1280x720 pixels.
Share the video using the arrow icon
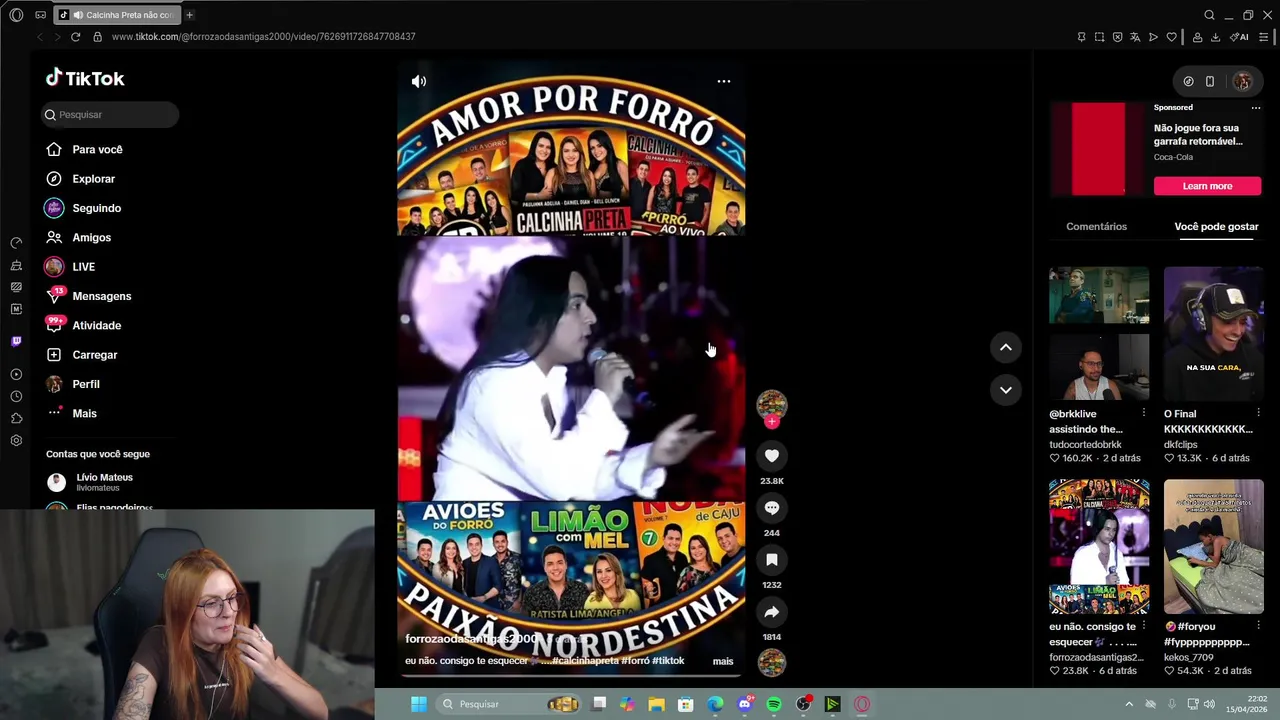pos(771,612)
